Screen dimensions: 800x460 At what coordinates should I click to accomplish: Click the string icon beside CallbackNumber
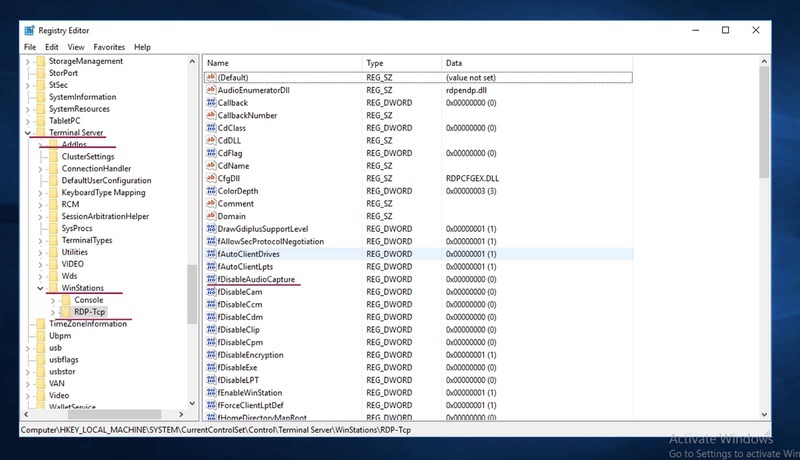[x=211, y=115]
